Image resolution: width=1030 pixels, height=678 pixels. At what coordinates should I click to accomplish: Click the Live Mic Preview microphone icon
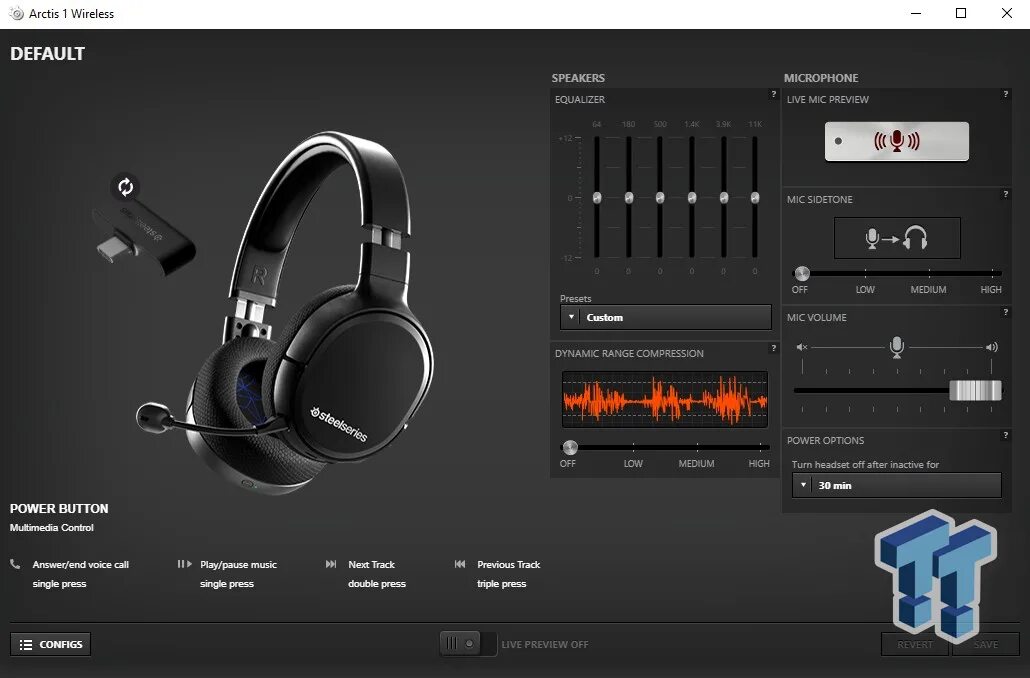click(x=897, y=141)
